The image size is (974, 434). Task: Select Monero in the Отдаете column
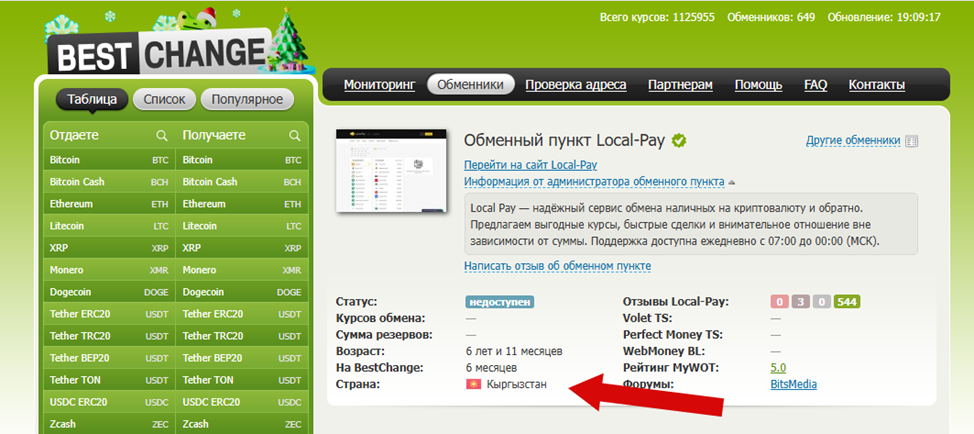click(109, 270)
